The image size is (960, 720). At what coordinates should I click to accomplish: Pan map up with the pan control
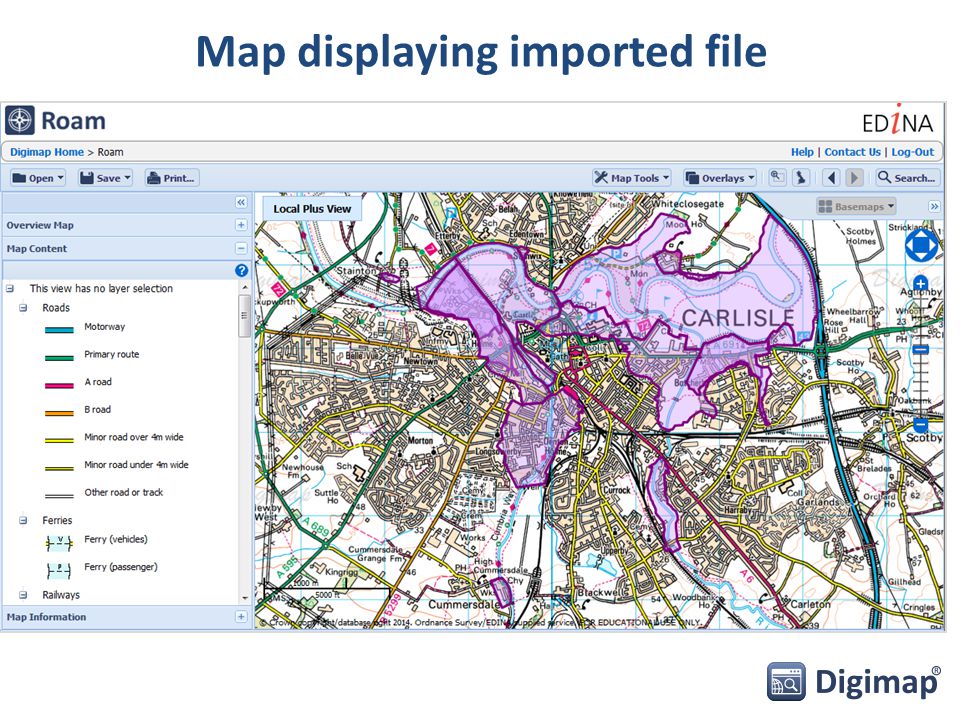point(921,234)
